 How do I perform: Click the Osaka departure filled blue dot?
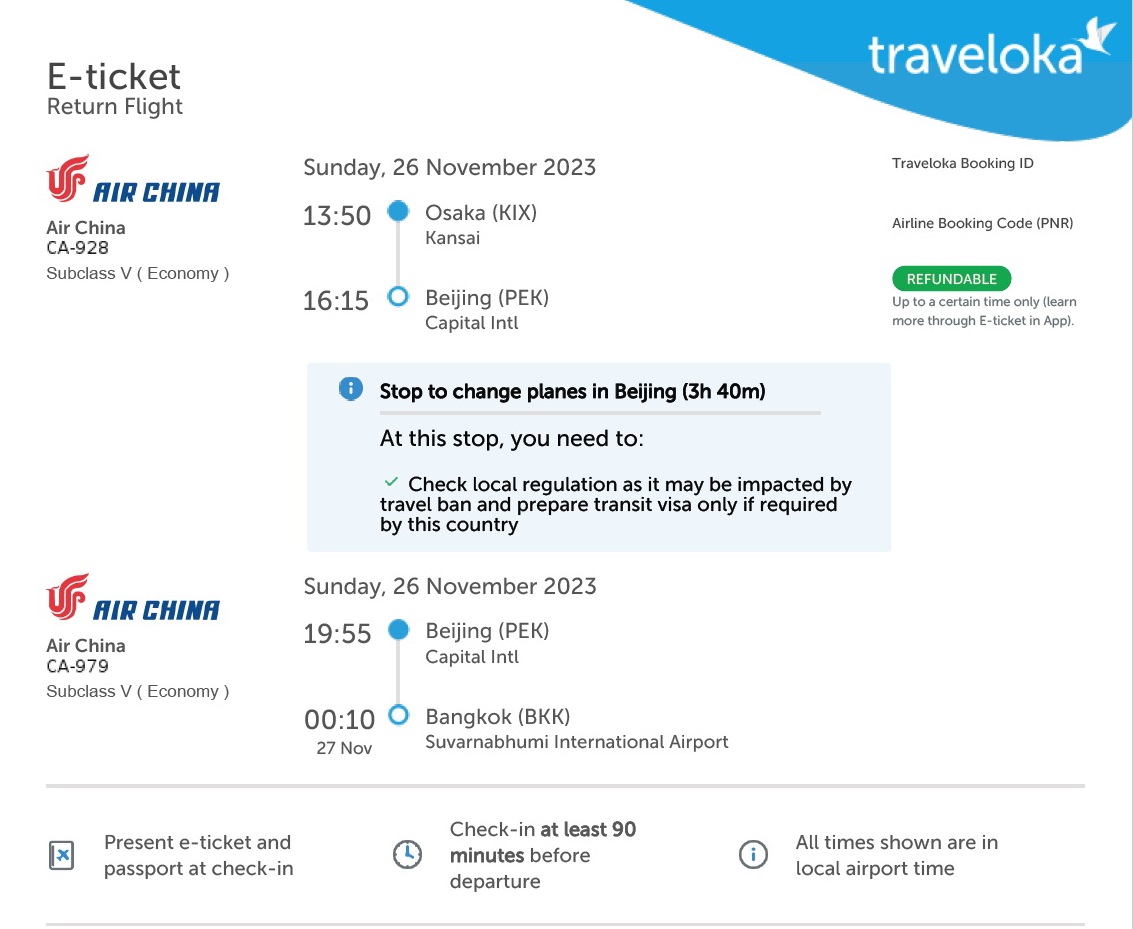tap(398, 211)
